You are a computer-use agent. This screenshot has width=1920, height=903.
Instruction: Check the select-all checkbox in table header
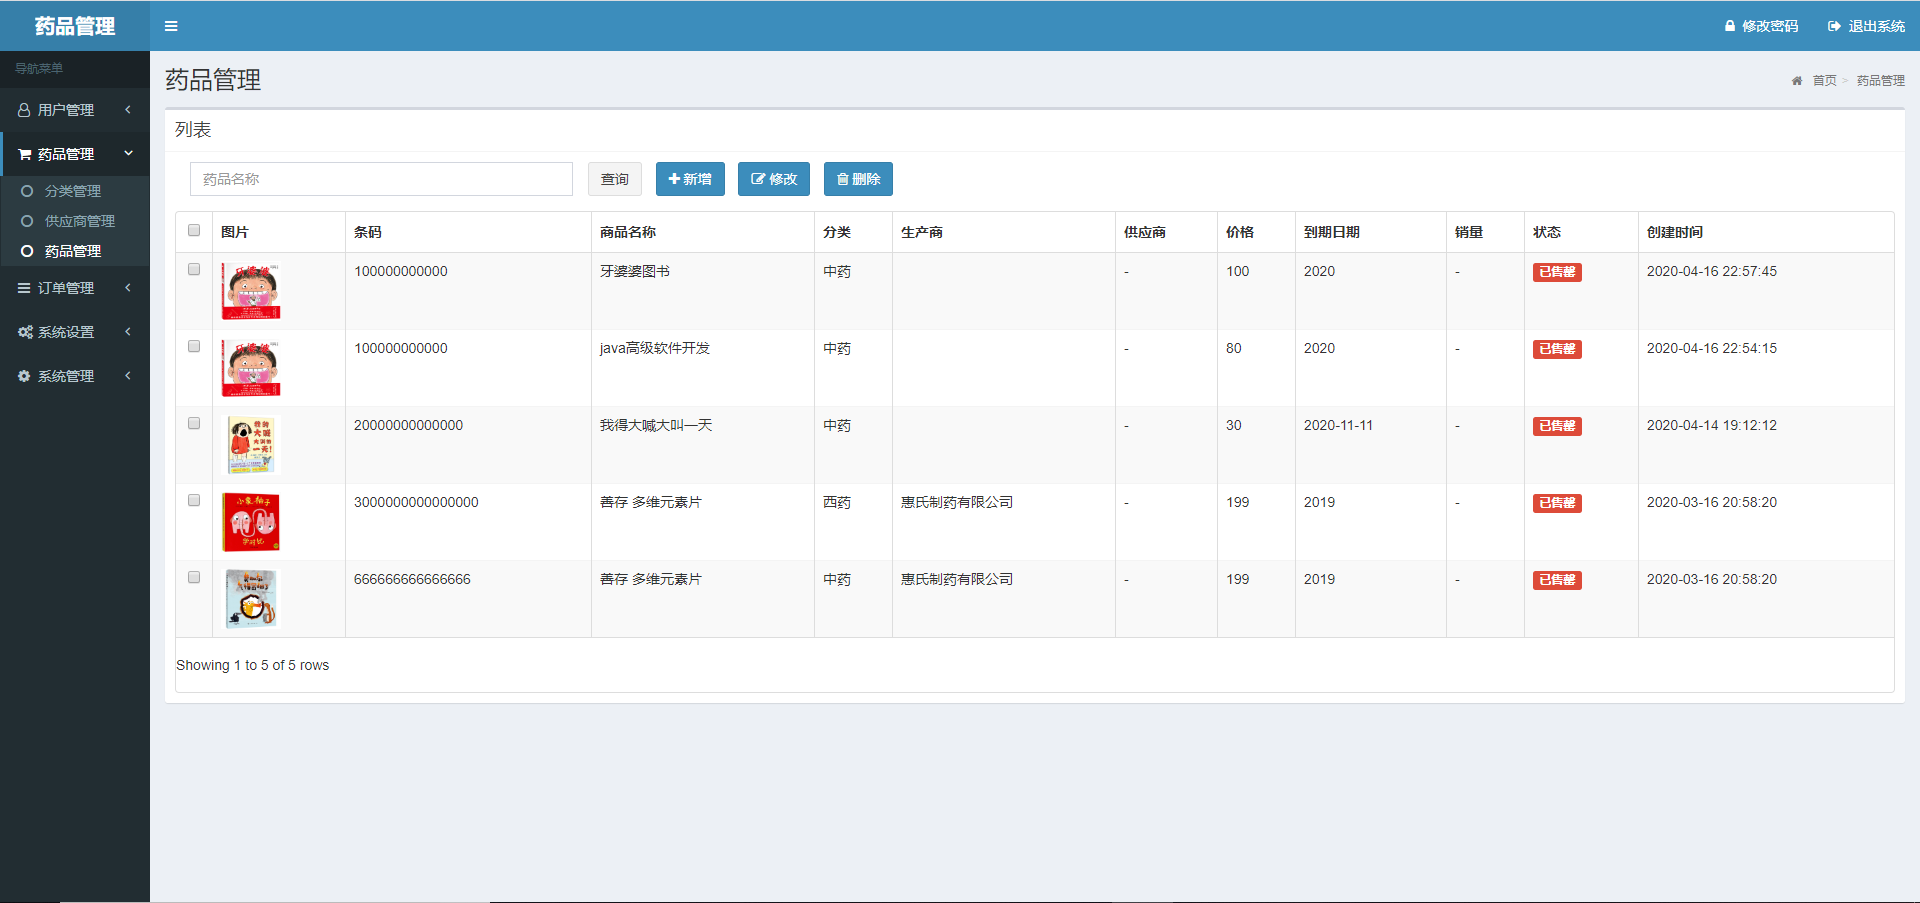click(194, 230)
